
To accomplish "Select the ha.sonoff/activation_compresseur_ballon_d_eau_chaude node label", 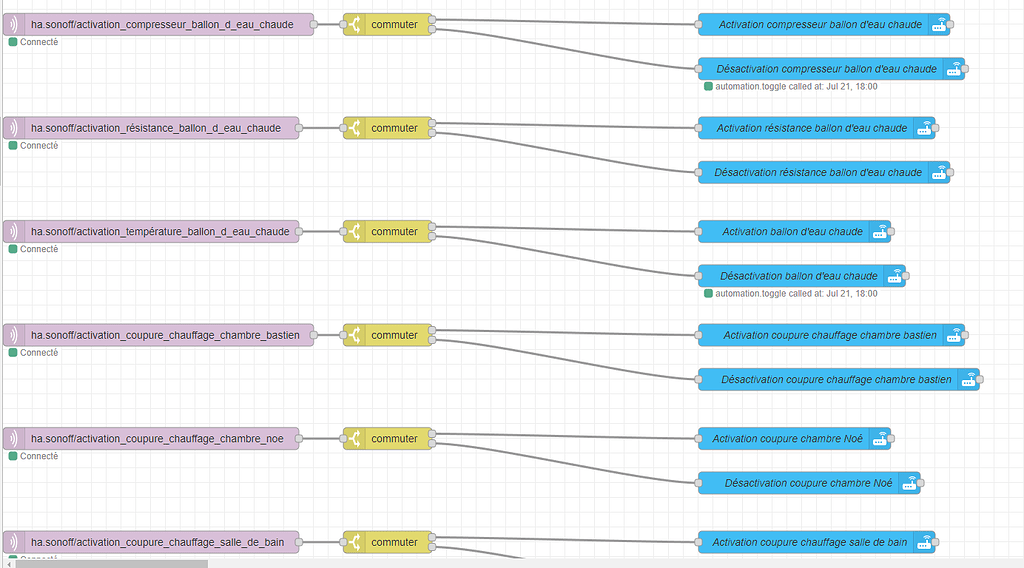I will click(x=162, y=25).
